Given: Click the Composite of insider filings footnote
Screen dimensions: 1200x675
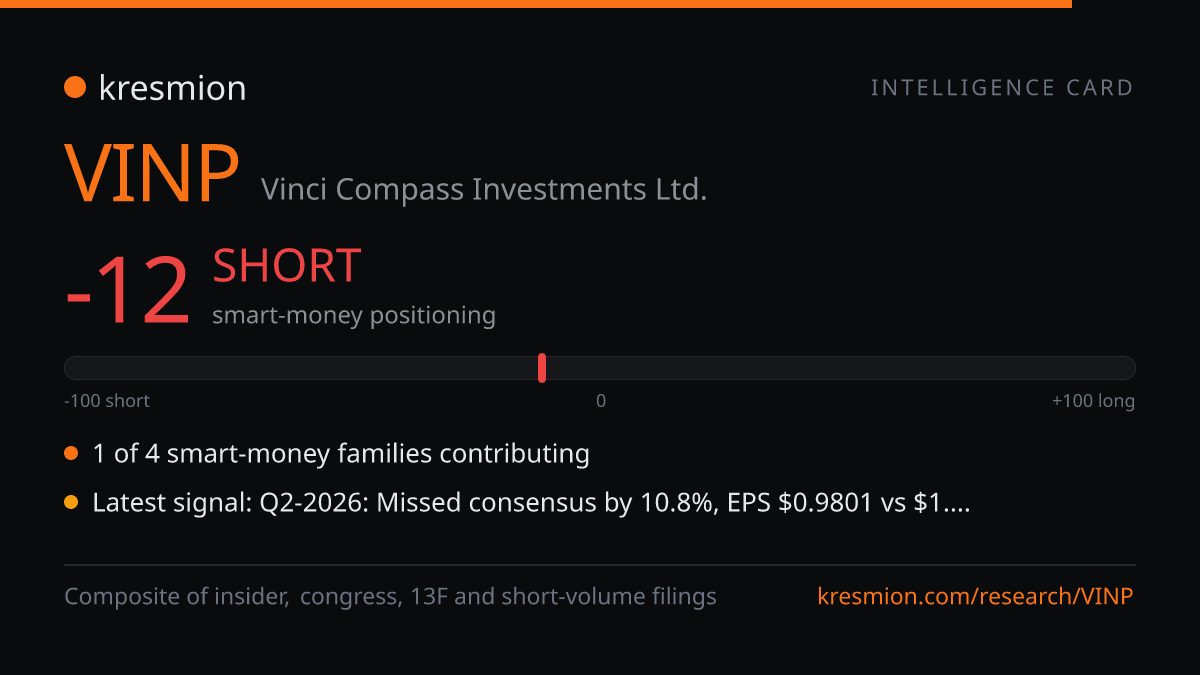Looking at the screenshot, I should [x=390, y=597].
